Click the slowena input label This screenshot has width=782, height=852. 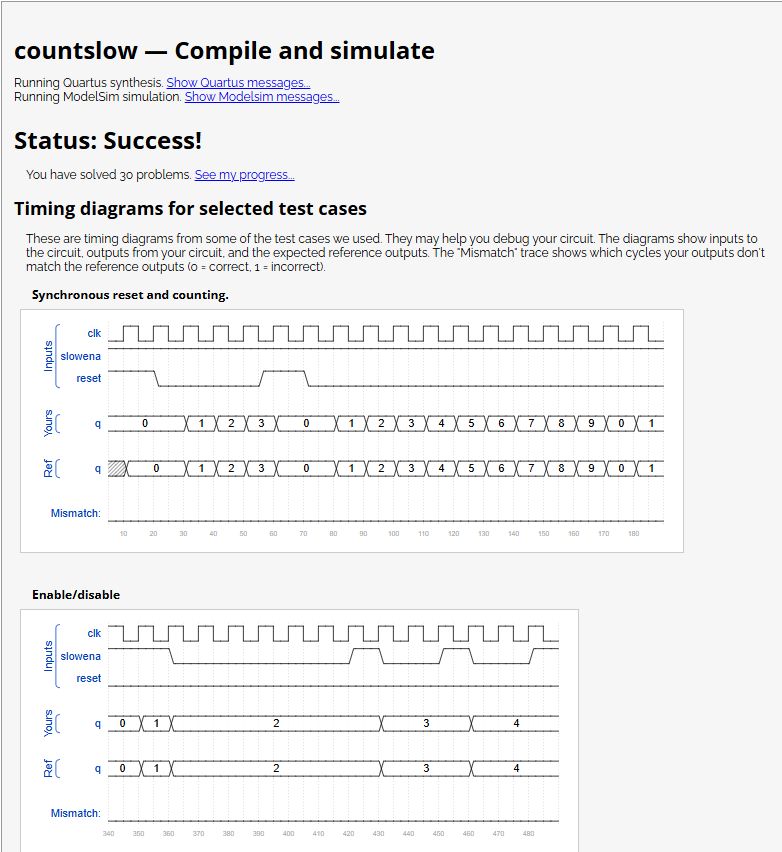[x=80, y=356]
